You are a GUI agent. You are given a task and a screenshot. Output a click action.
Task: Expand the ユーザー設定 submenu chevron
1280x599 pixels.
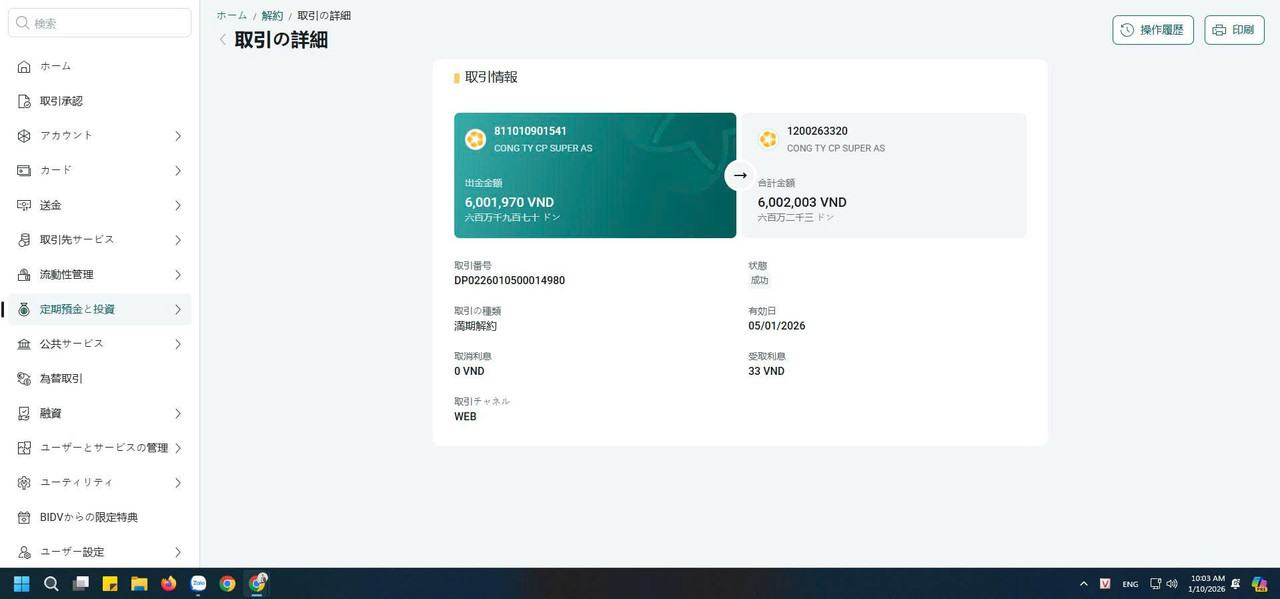click(178, 552)
